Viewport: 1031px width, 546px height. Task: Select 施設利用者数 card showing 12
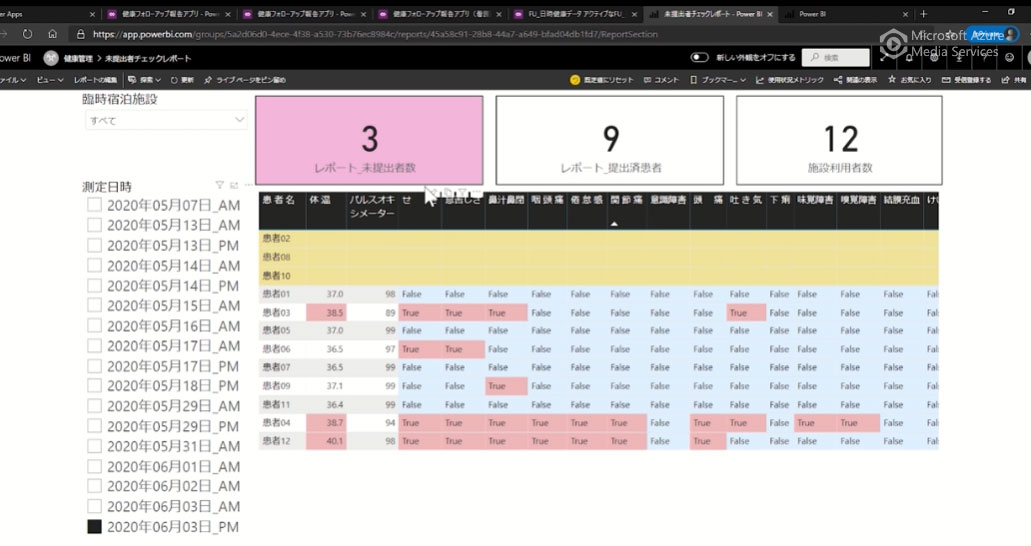point(839,140)
